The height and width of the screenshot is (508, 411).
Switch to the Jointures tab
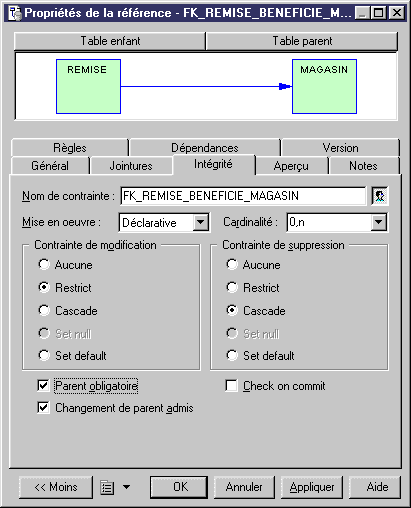(x=131, y=166)
